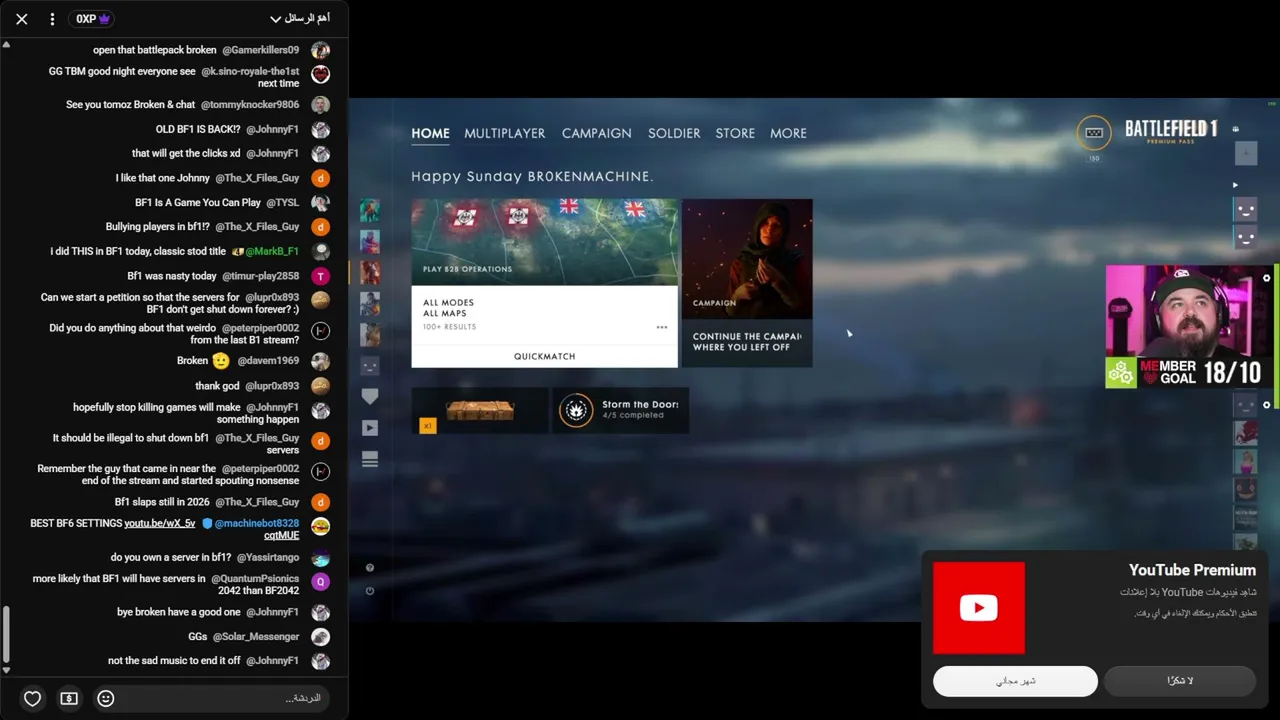
Task: Open the Storm the Door medal tile
Action: pyautogui.click(x=621, y=411)
